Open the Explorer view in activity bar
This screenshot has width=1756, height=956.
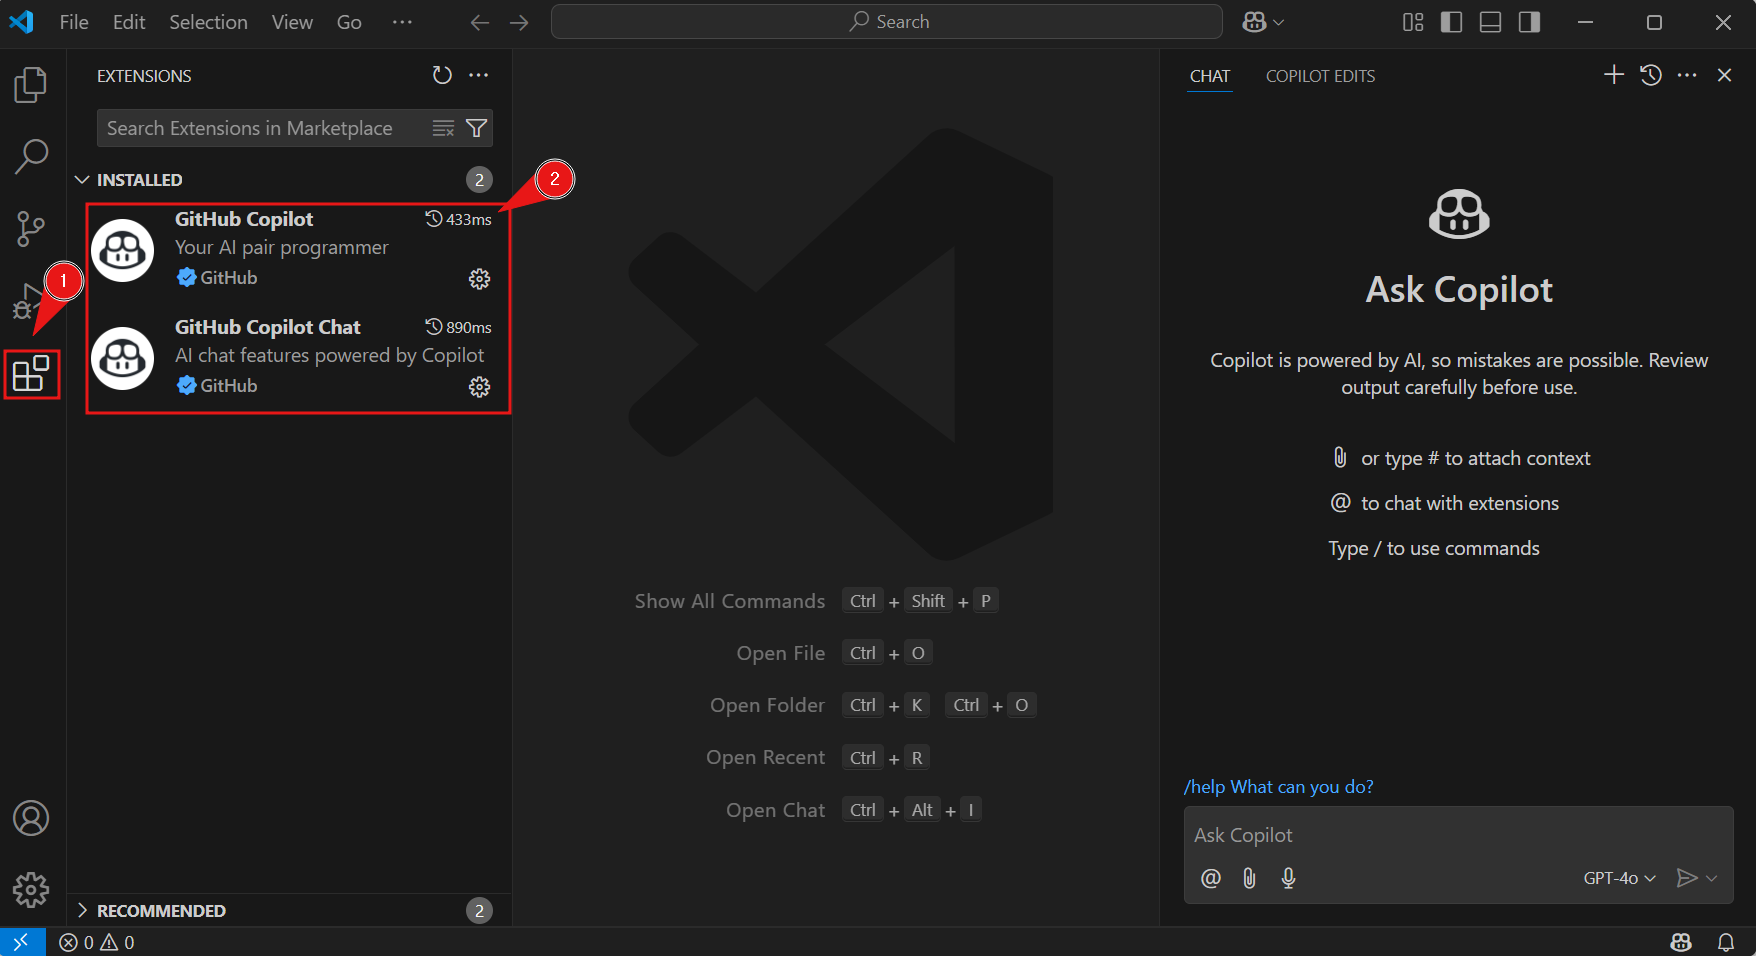(31, 85)
